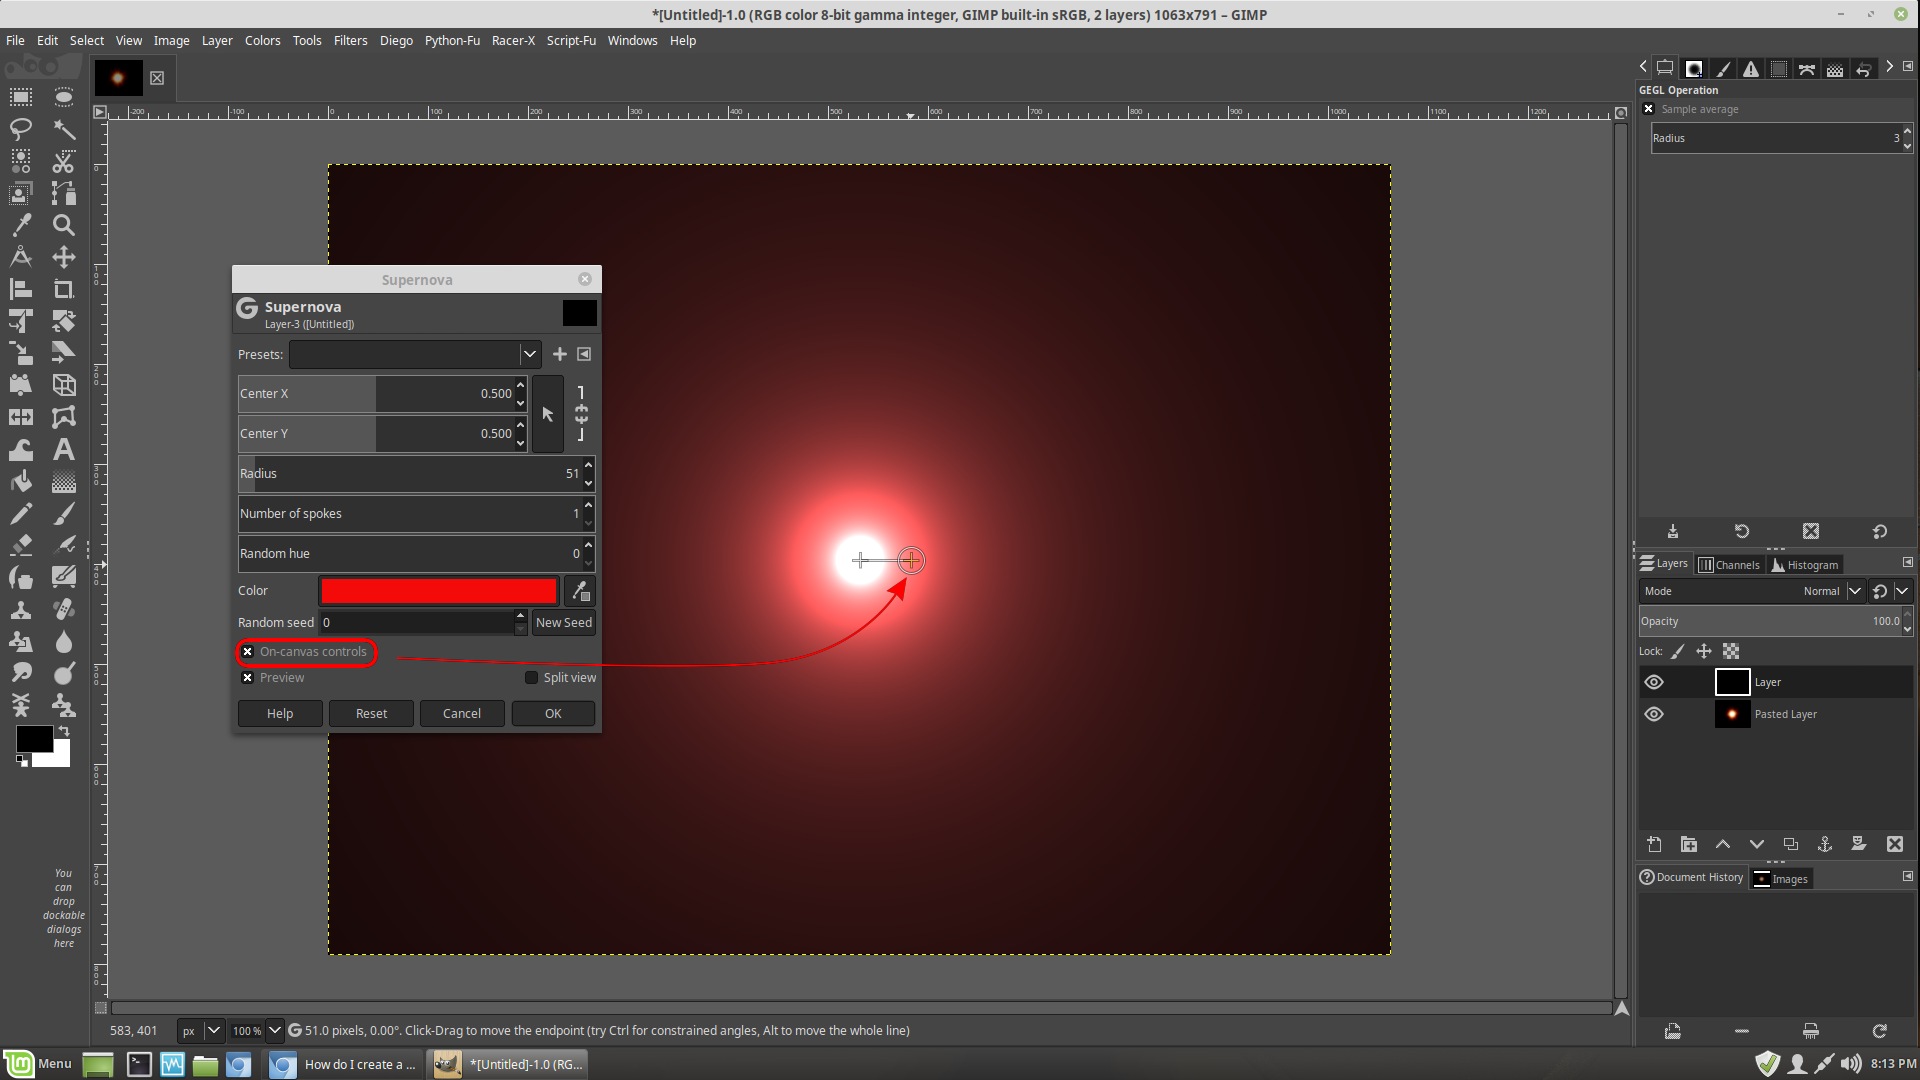This screenshot has height=1080, width=1920.
Task: Toggle lock alpha channel
Action: click(x=1731, y=651)
